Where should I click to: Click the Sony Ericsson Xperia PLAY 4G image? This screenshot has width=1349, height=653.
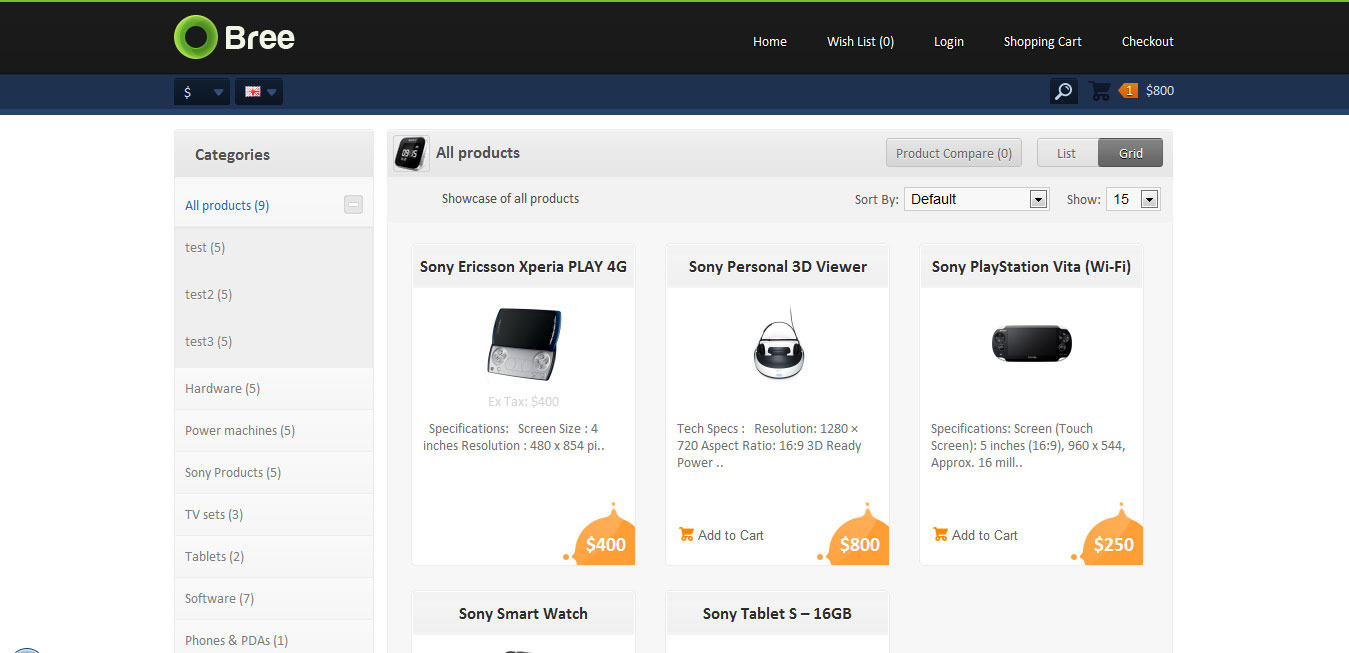[x=524, y=344]
